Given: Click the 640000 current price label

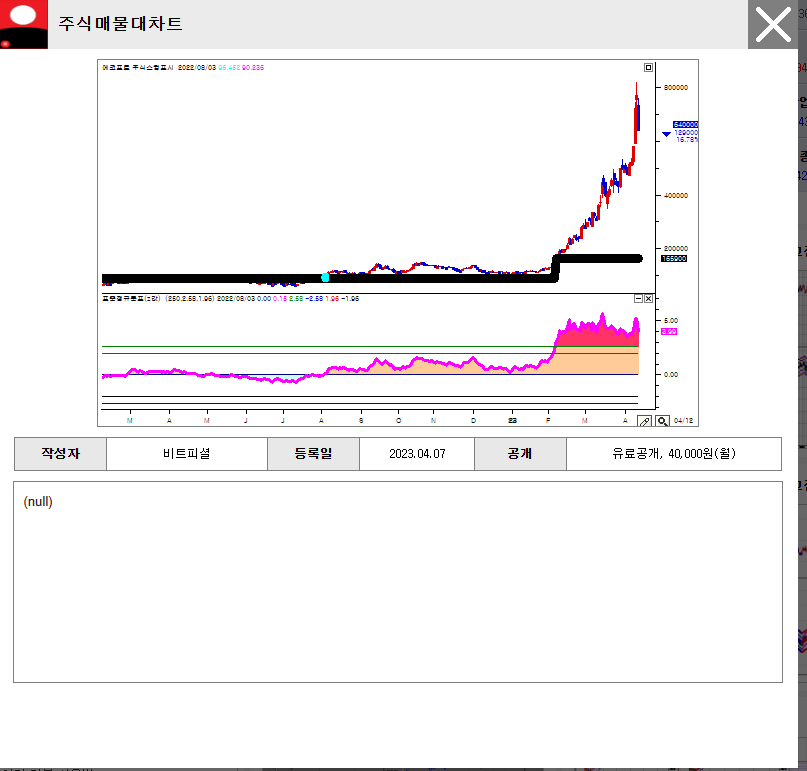Looking at the screenshot, I should pyautogui.click(x=685, y=125).
